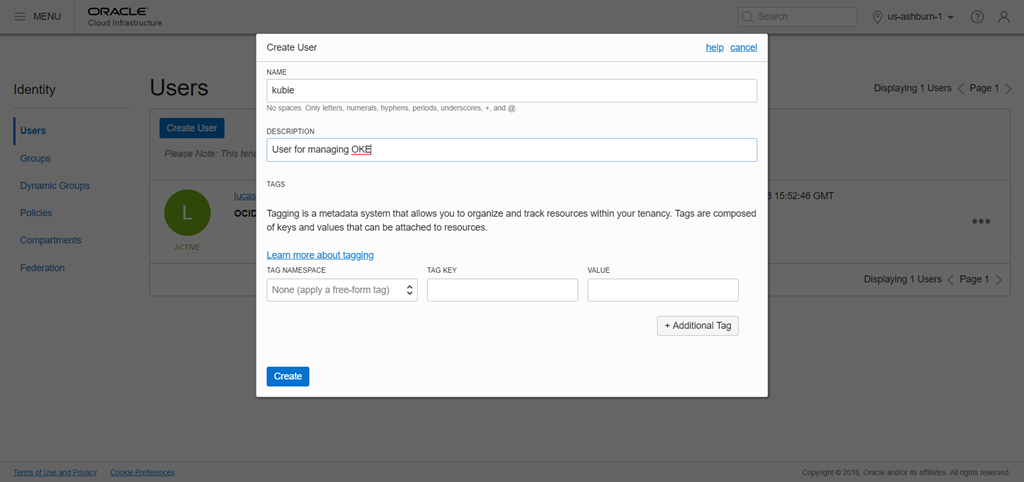The height and width of the screenshot is (482, 1024).
Task: Expand the us-ashburn-1 region selector
Action: [914, 17]
